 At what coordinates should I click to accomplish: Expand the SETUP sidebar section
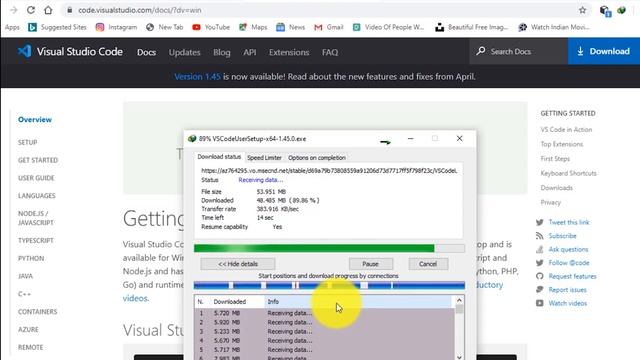coord(27,142)
